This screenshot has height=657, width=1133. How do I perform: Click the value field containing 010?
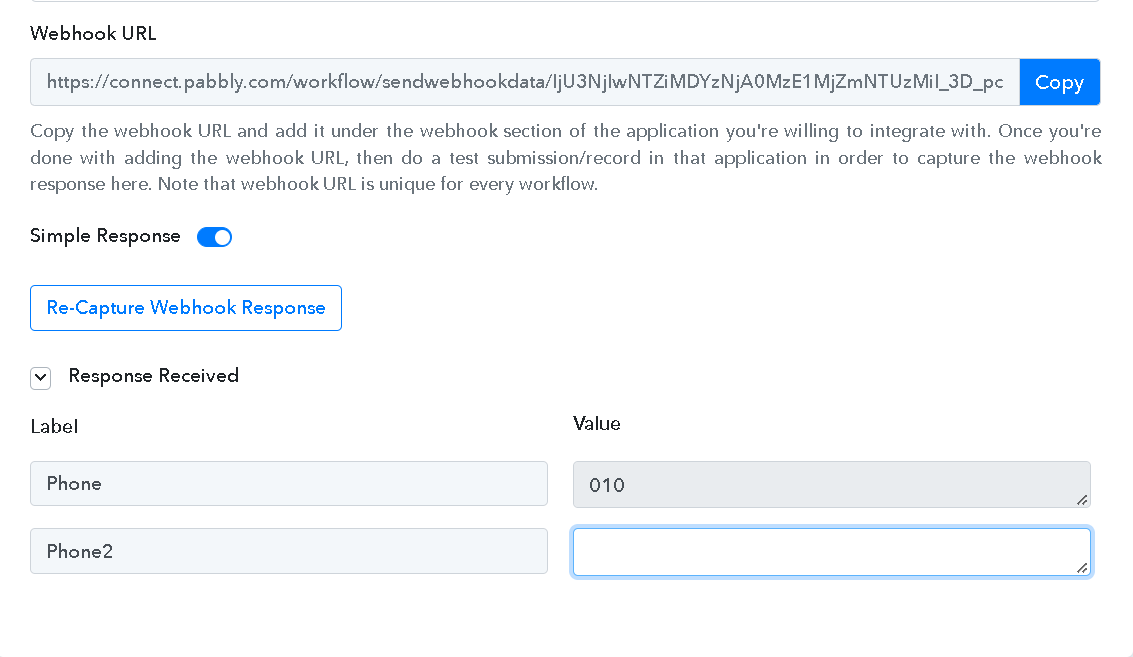[x=832, y=485]
